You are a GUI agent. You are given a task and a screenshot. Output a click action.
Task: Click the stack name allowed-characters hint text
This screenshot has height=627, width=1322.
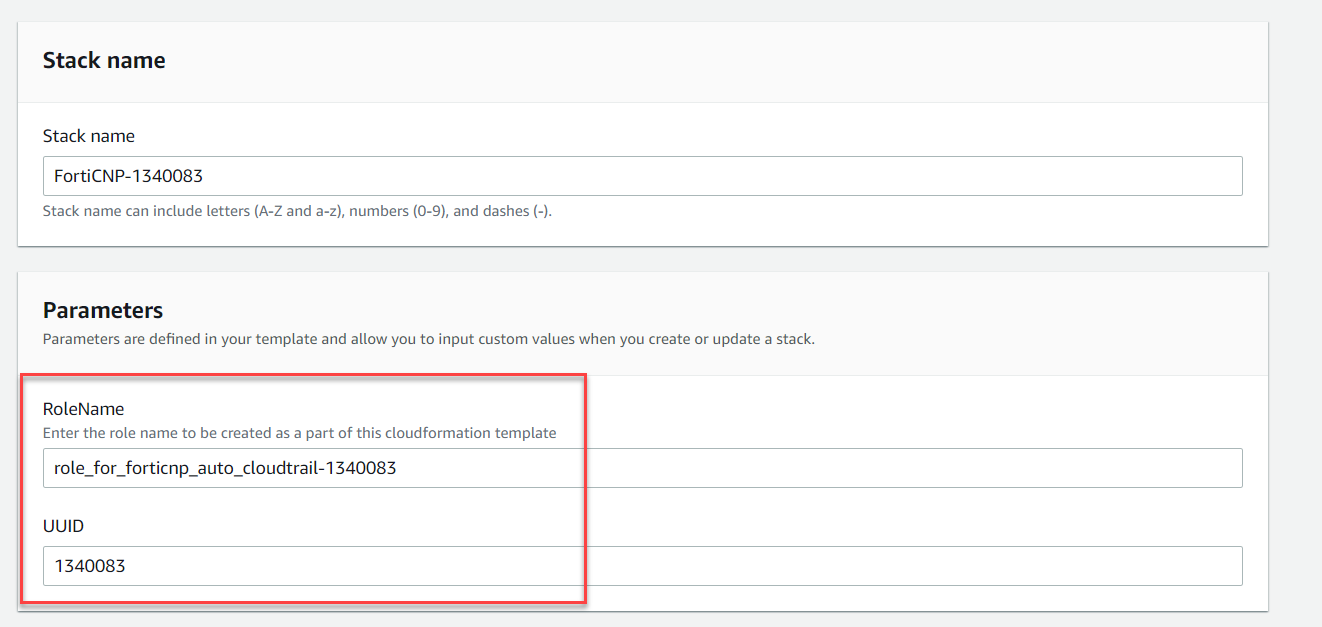coord(297,212)
